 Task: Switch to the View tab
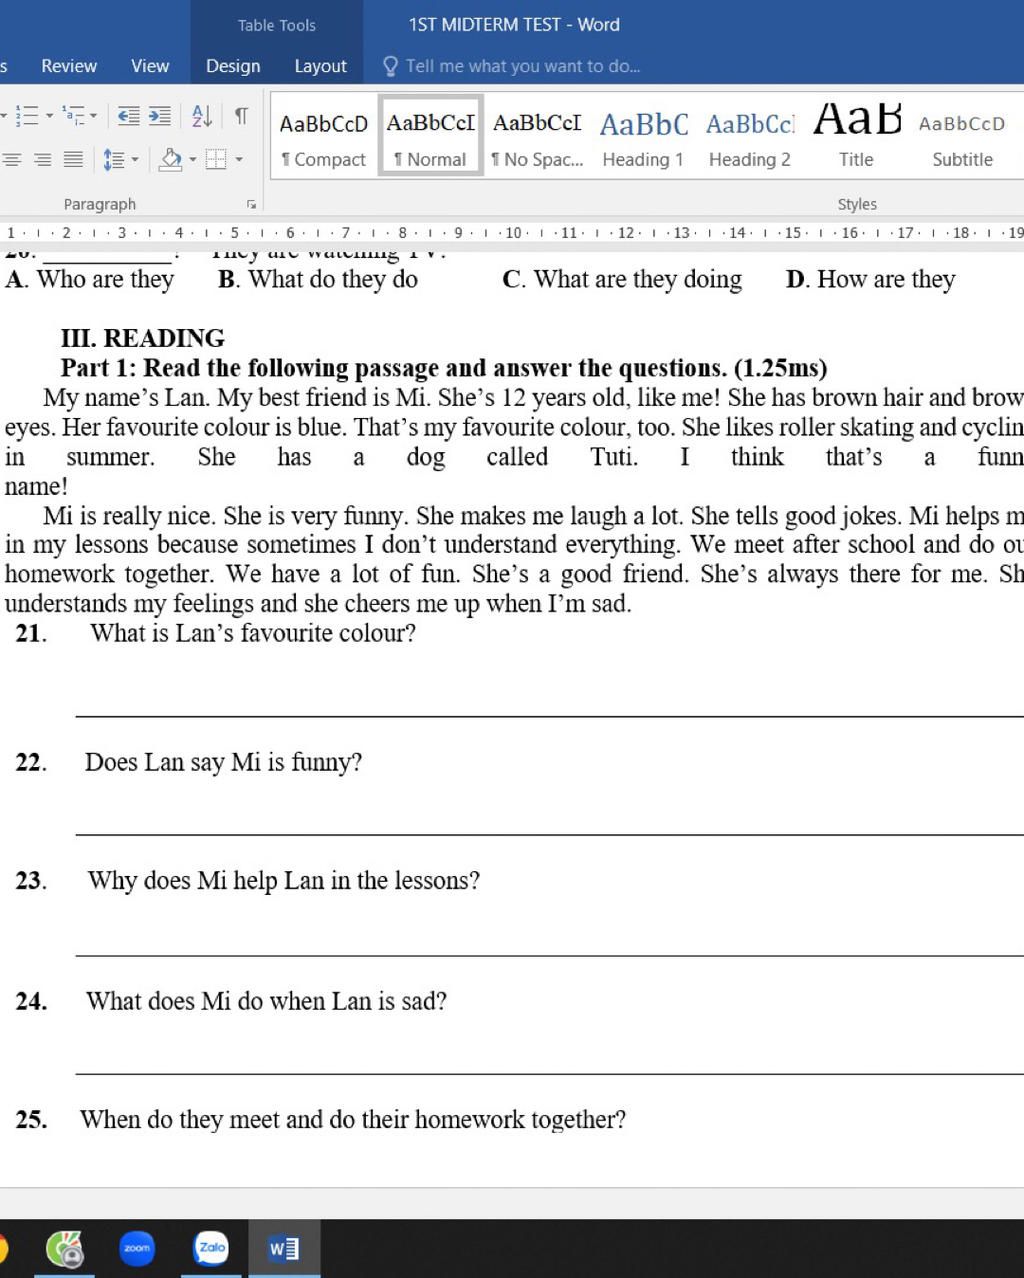pos(150,66)
